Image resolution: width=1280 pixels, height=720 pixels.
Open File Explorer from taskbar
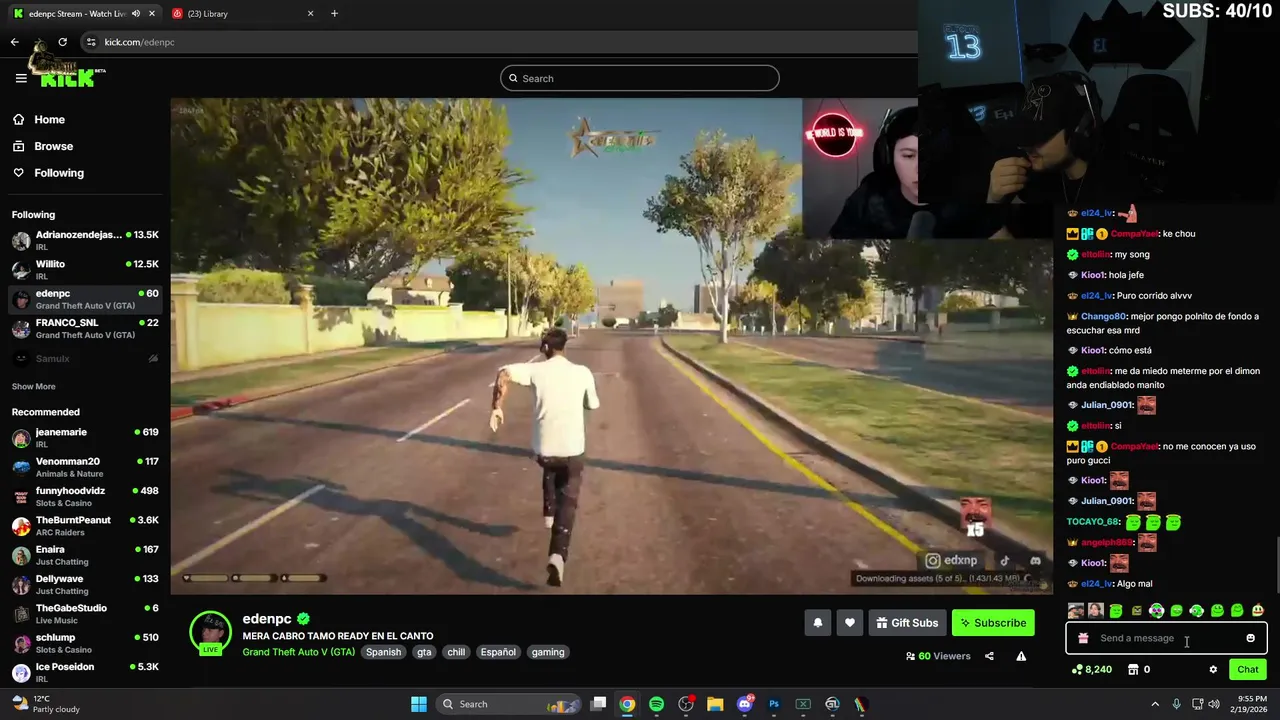tap(715, 704)
